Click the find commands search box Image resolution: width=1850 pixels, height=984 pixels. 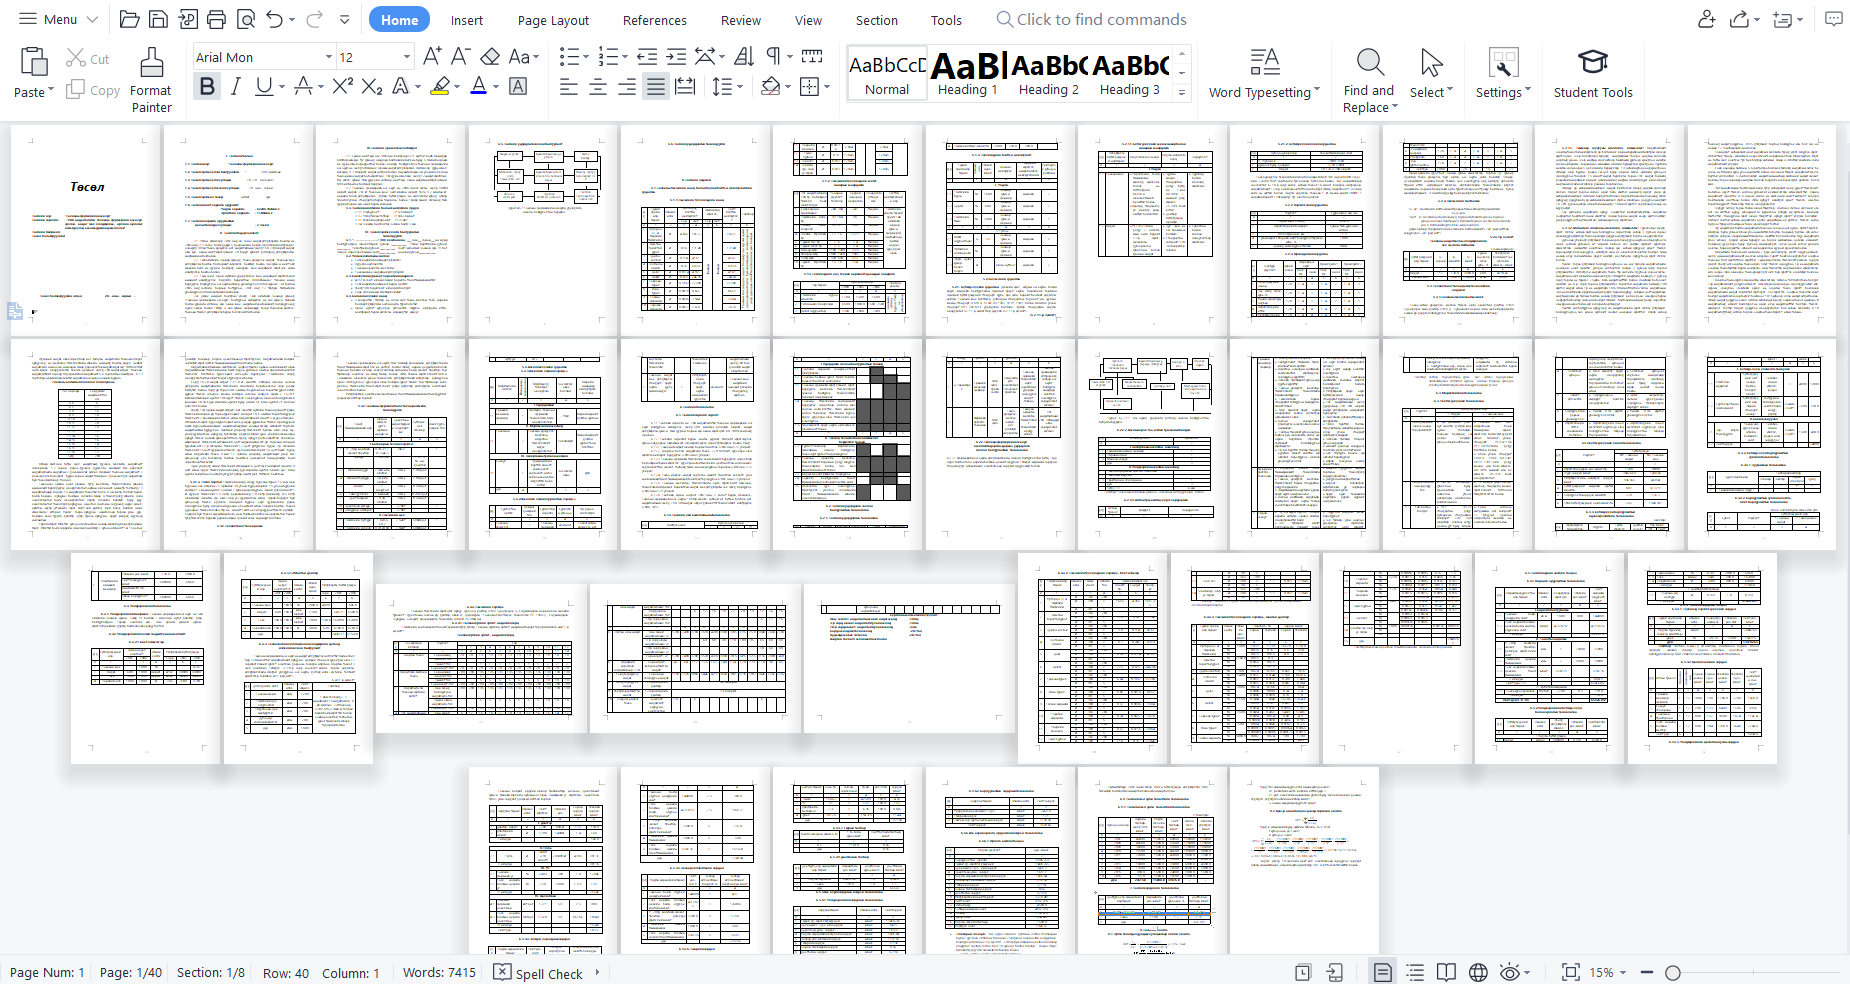1101,20
